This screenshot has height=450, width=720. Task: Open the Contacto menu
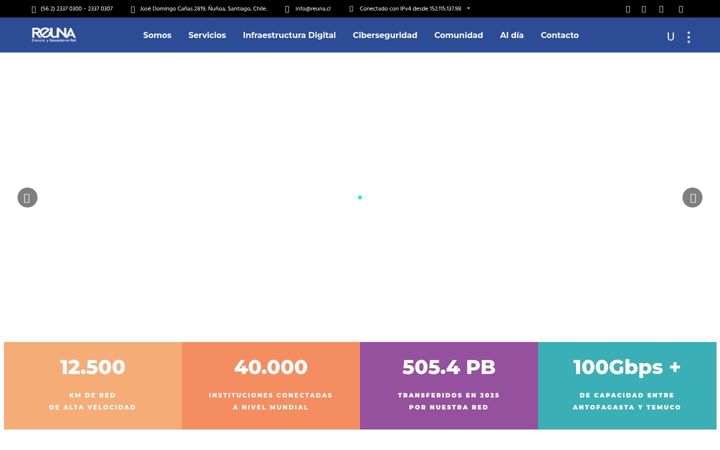pyautogui.click(x=560, y=35)
